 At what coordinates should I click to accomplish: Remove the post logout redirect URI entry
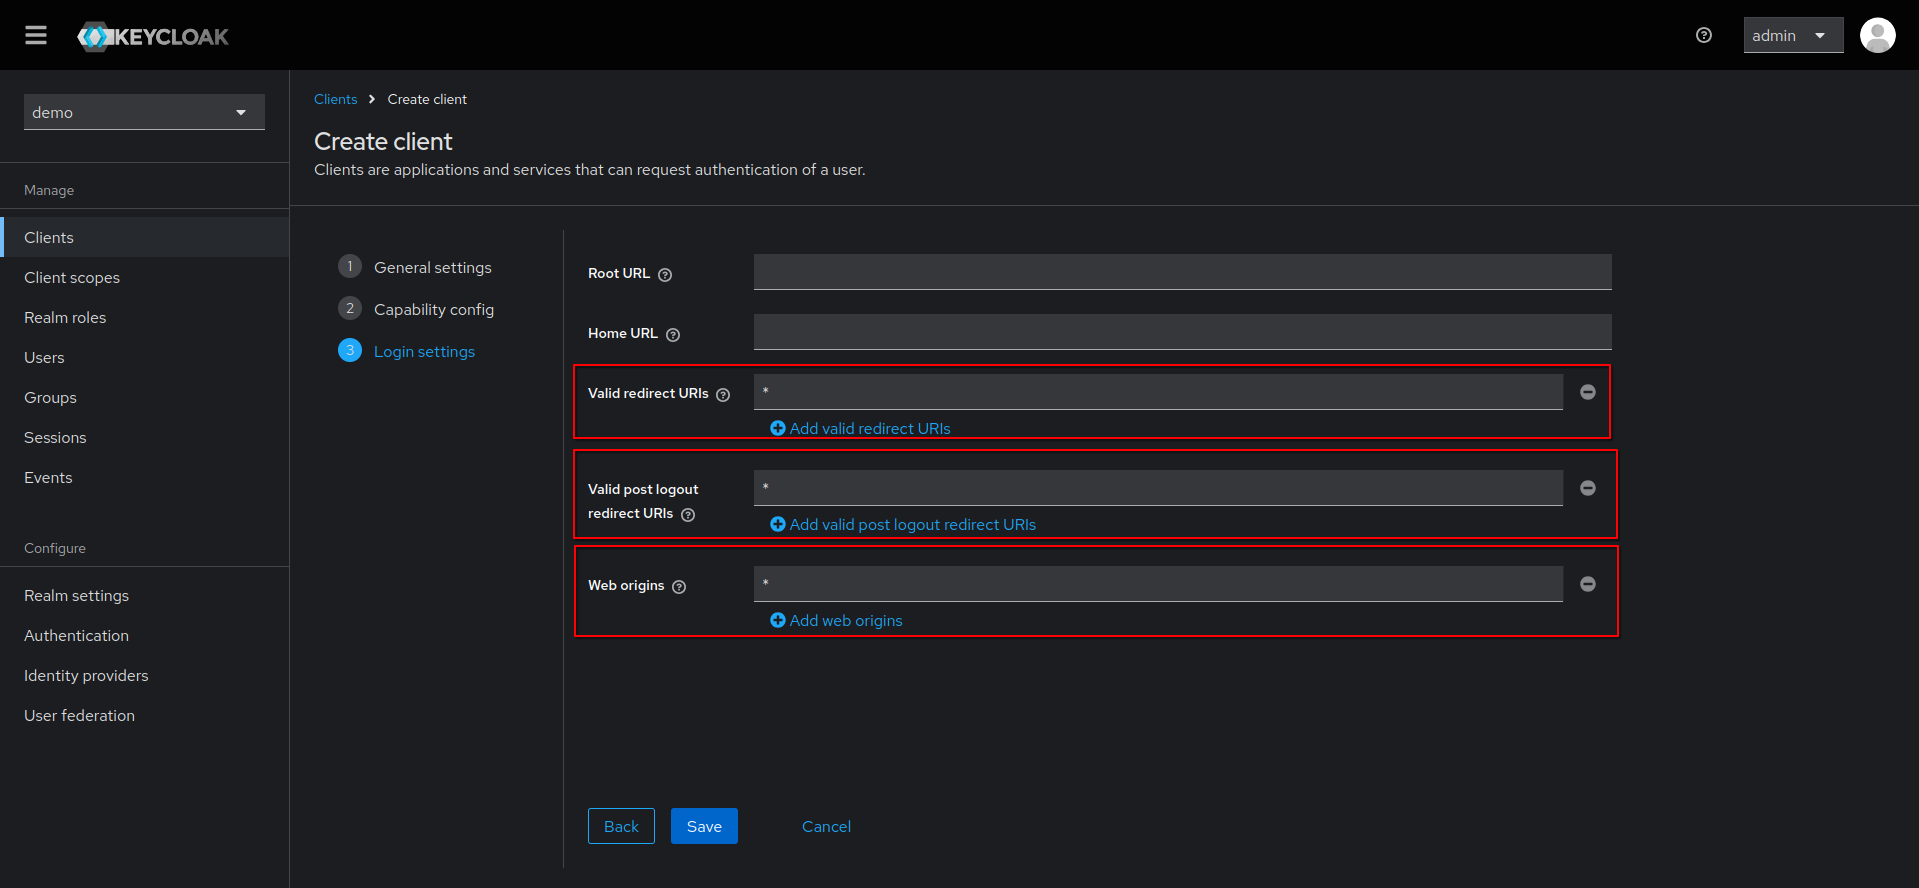click(1588, 488)
